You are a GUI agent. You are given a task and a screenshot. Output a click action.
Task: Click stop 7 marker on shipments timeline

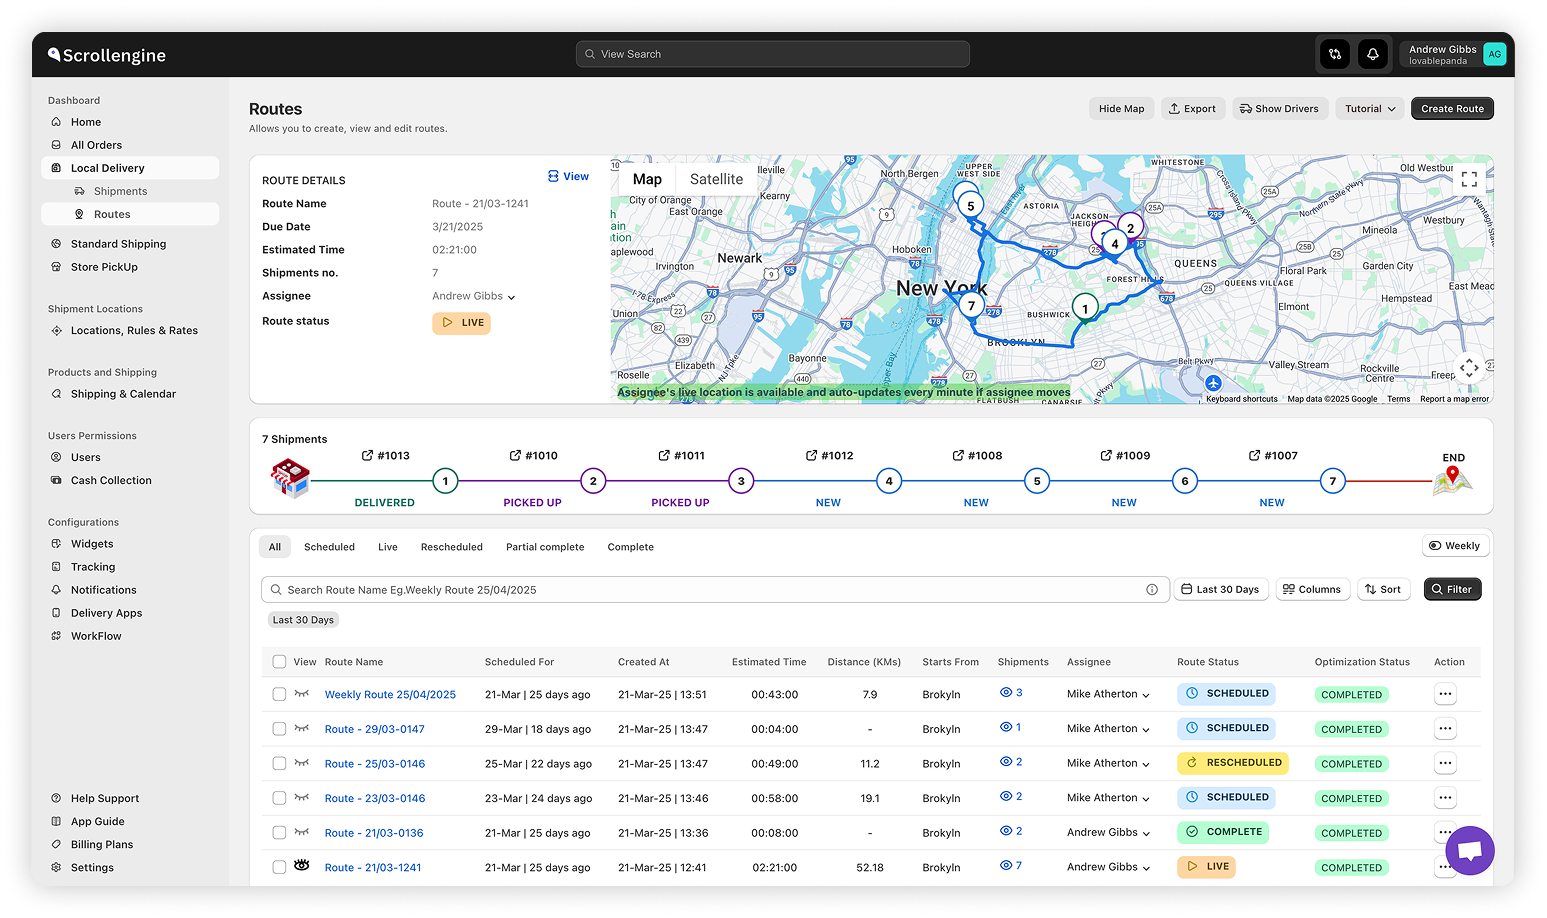1332,481
